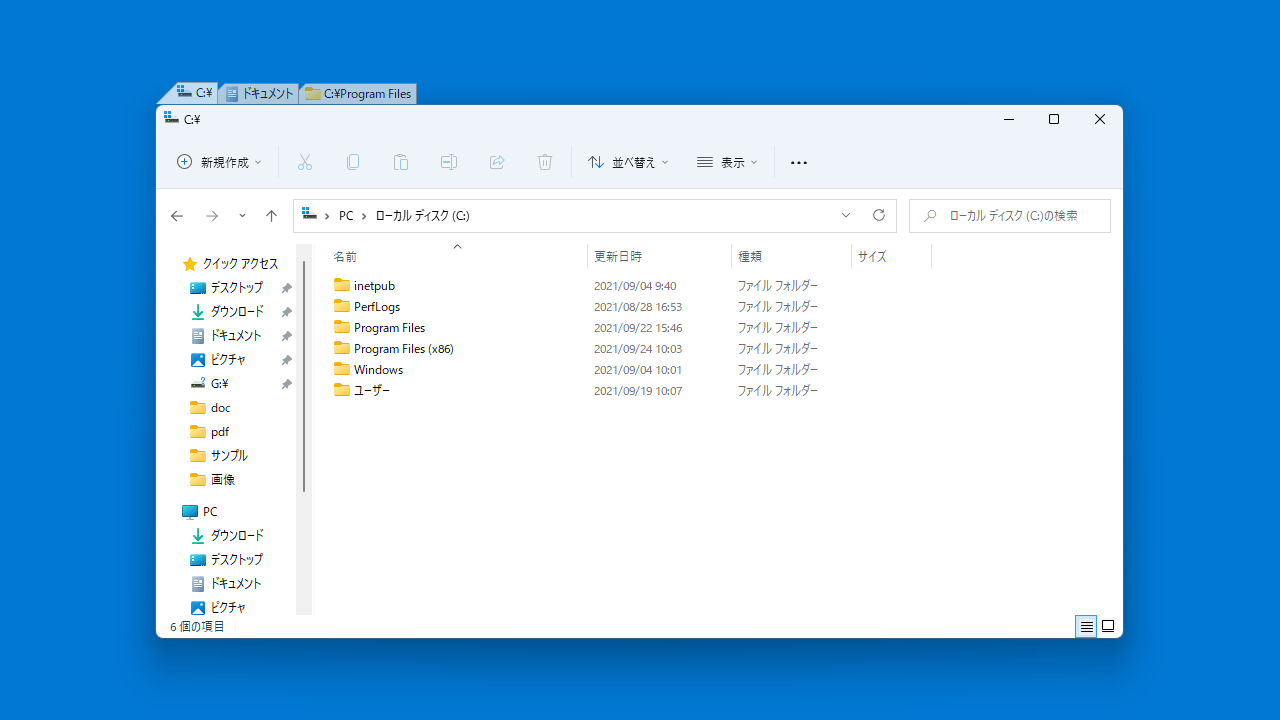Click the Windows folder icon
Viewport: 1280px width, 720px height.
342,369
